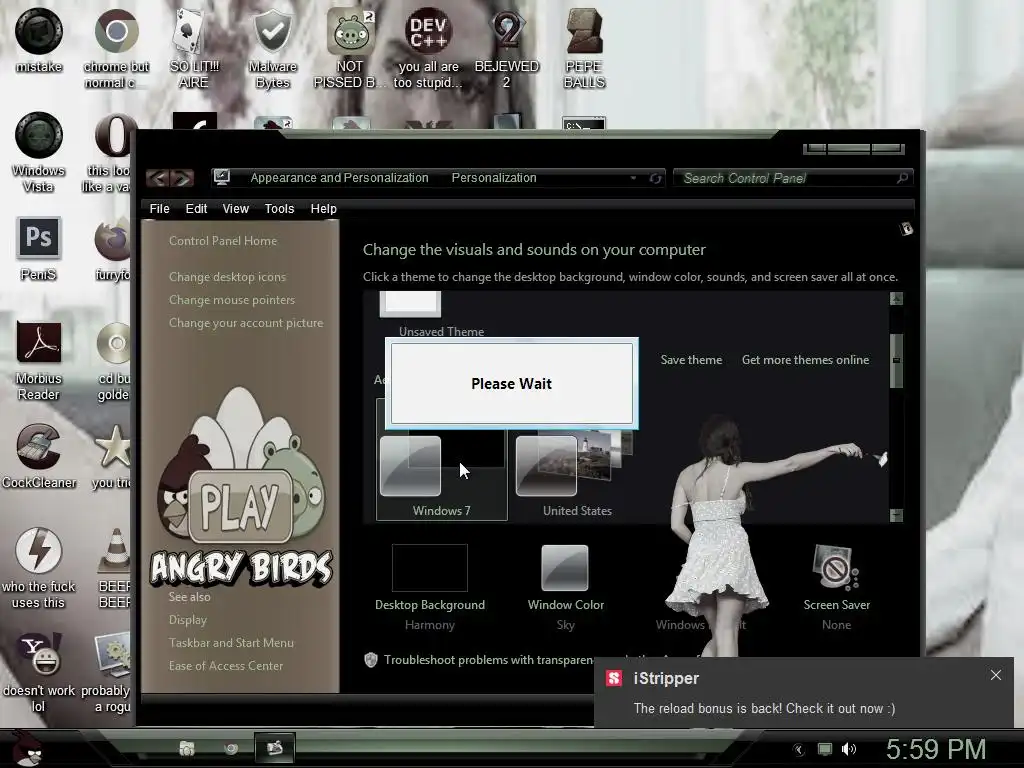1024x768 pixels.
Task: Select the active Control Panel taskbar button
Action: pos(274,748)
